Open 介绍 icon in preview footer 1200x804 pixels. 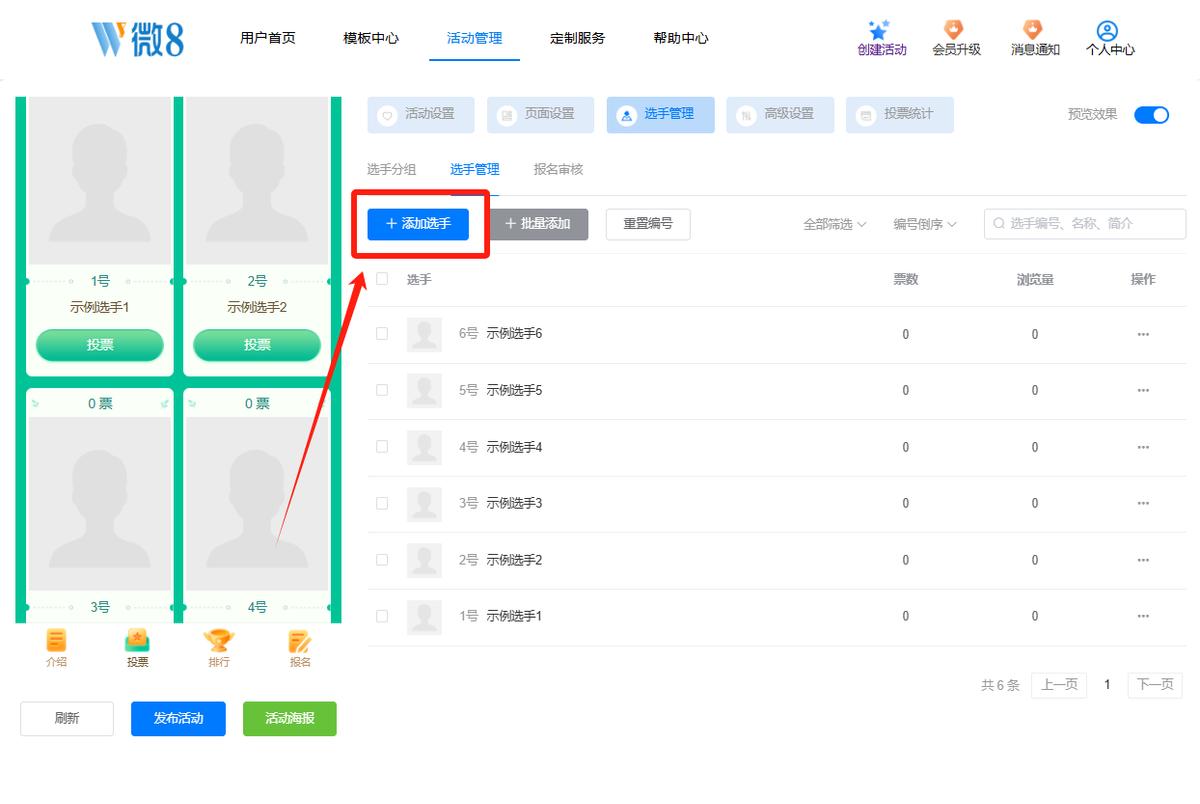(x=56, y=640)
